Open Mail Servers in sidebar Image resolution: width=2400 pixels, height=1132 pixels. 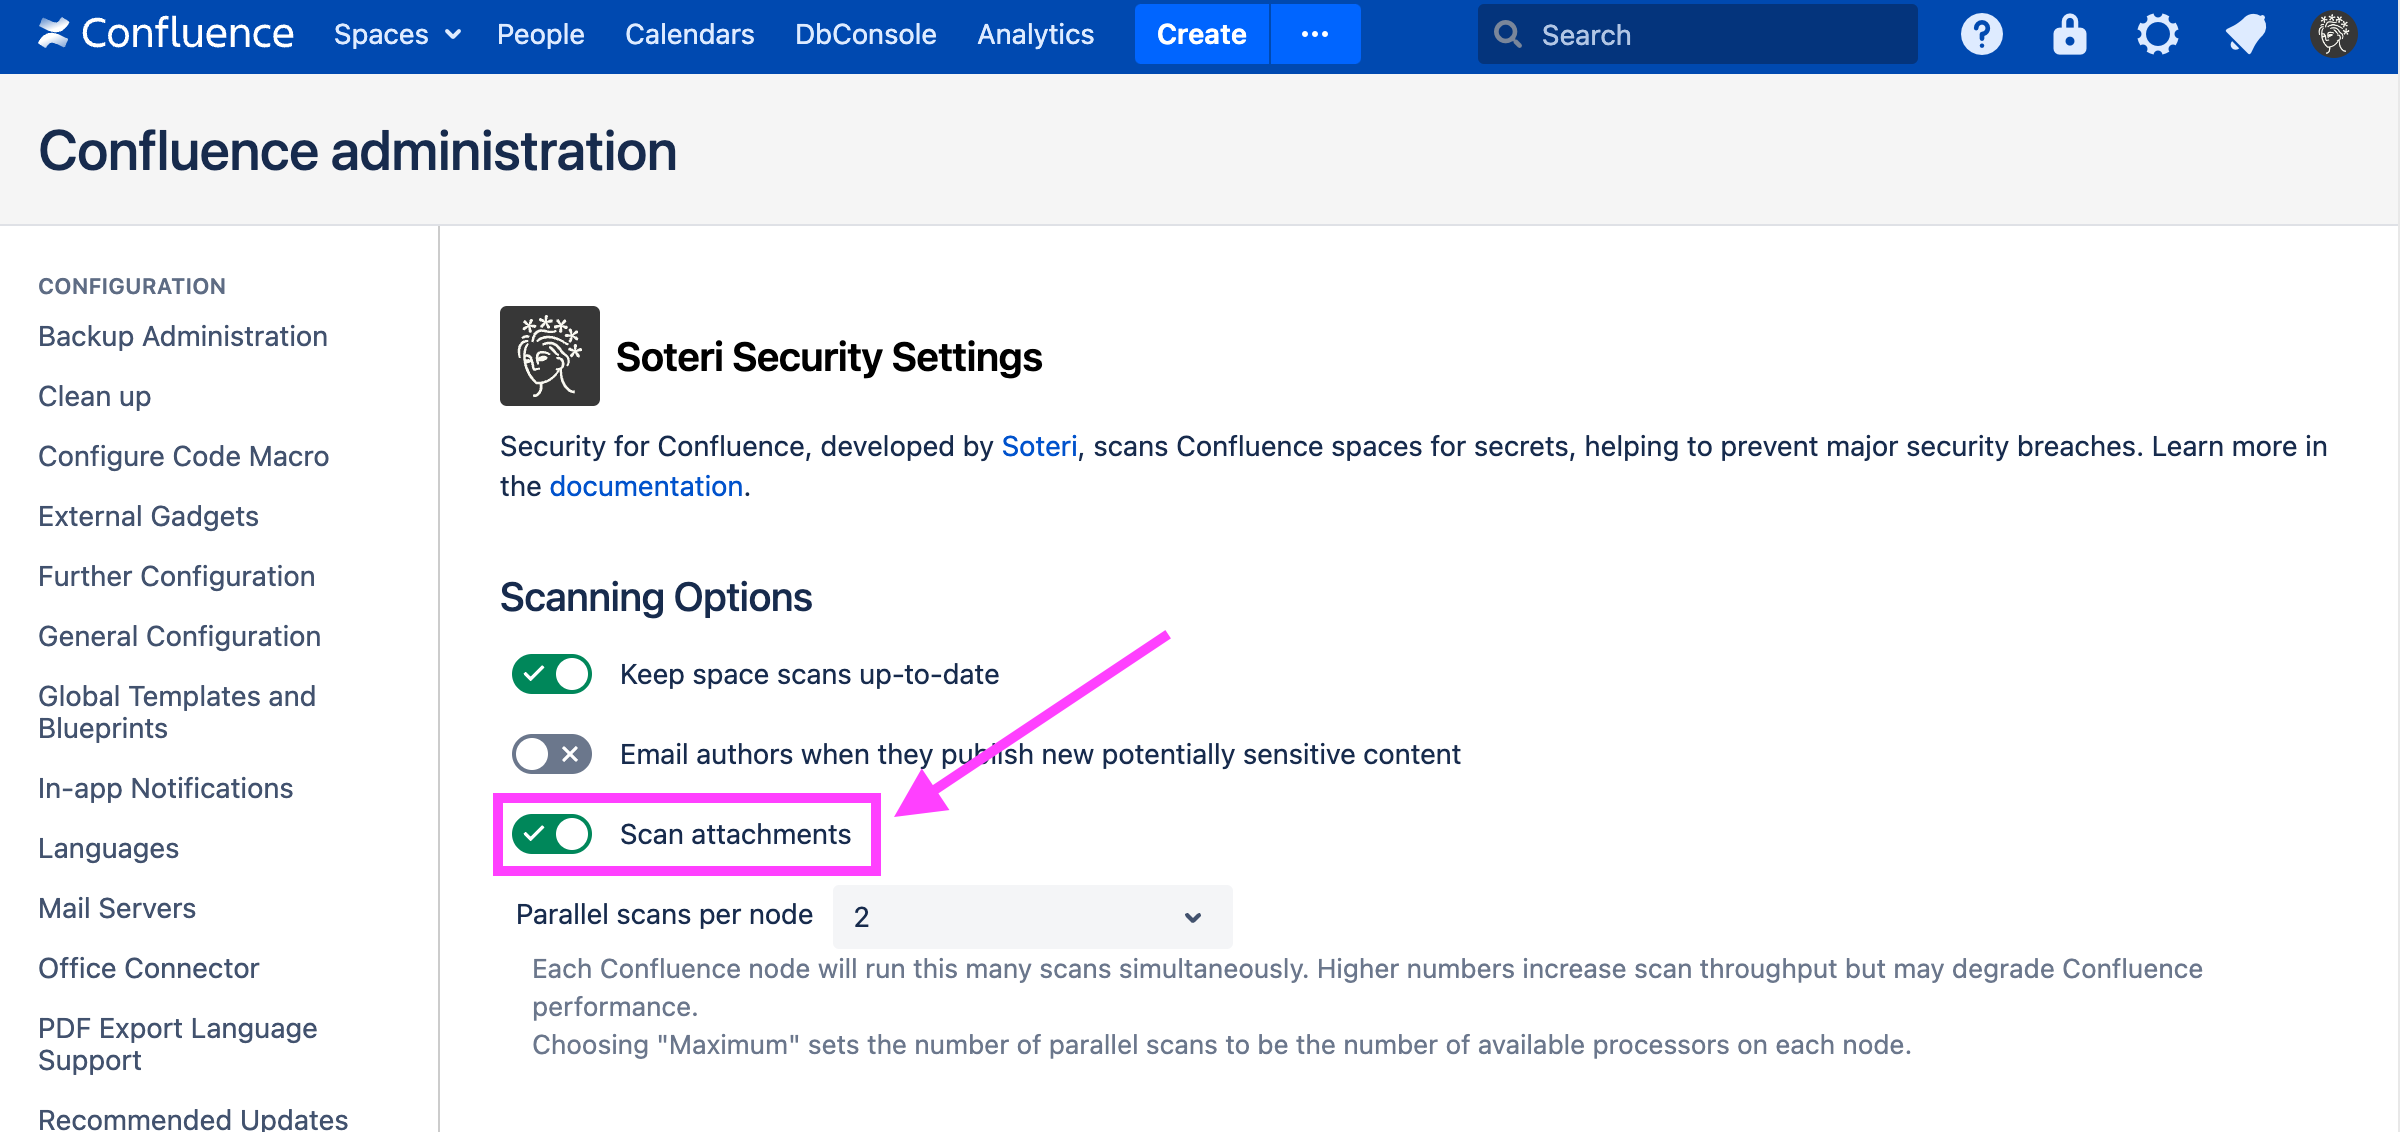point(117,908)
